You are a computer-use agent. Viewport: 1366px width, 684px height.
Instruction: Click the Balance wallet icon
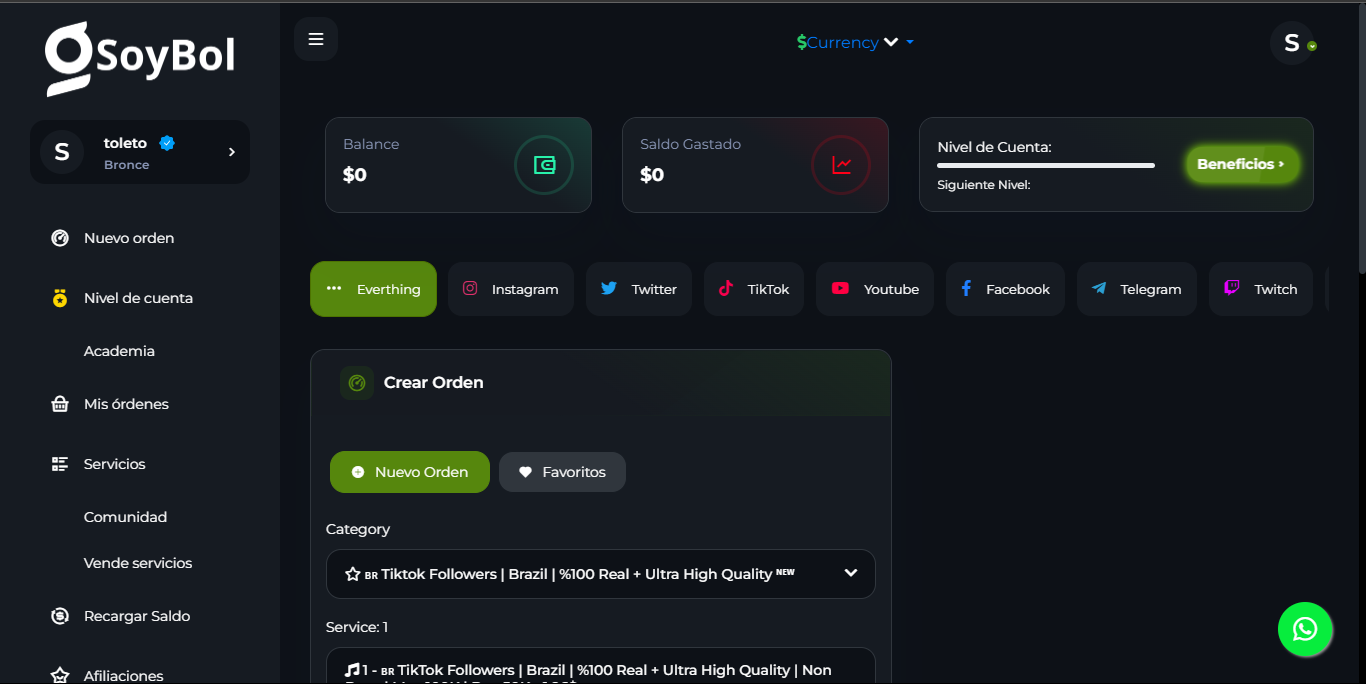[x=543, y=165]
